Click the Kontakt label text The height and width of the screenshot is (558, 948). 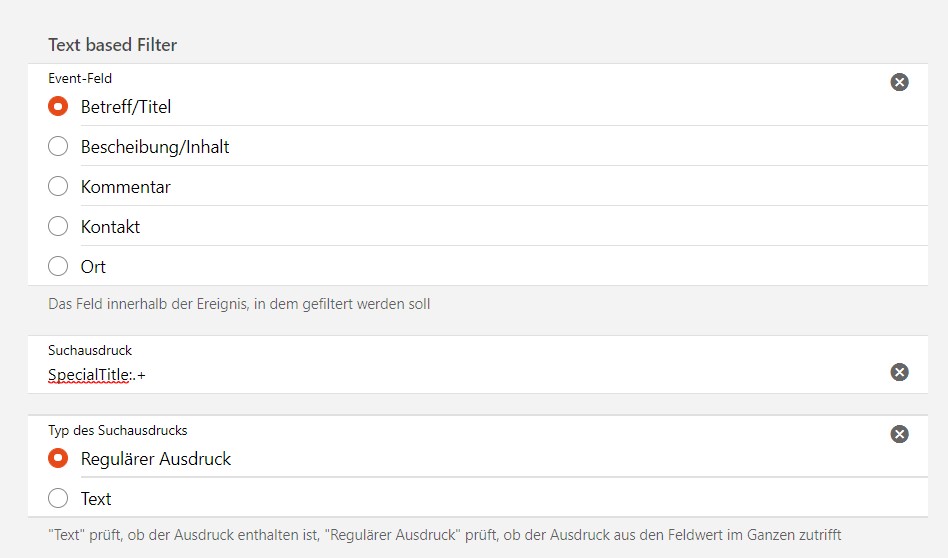pyautogui.click(x=111, y=227)
